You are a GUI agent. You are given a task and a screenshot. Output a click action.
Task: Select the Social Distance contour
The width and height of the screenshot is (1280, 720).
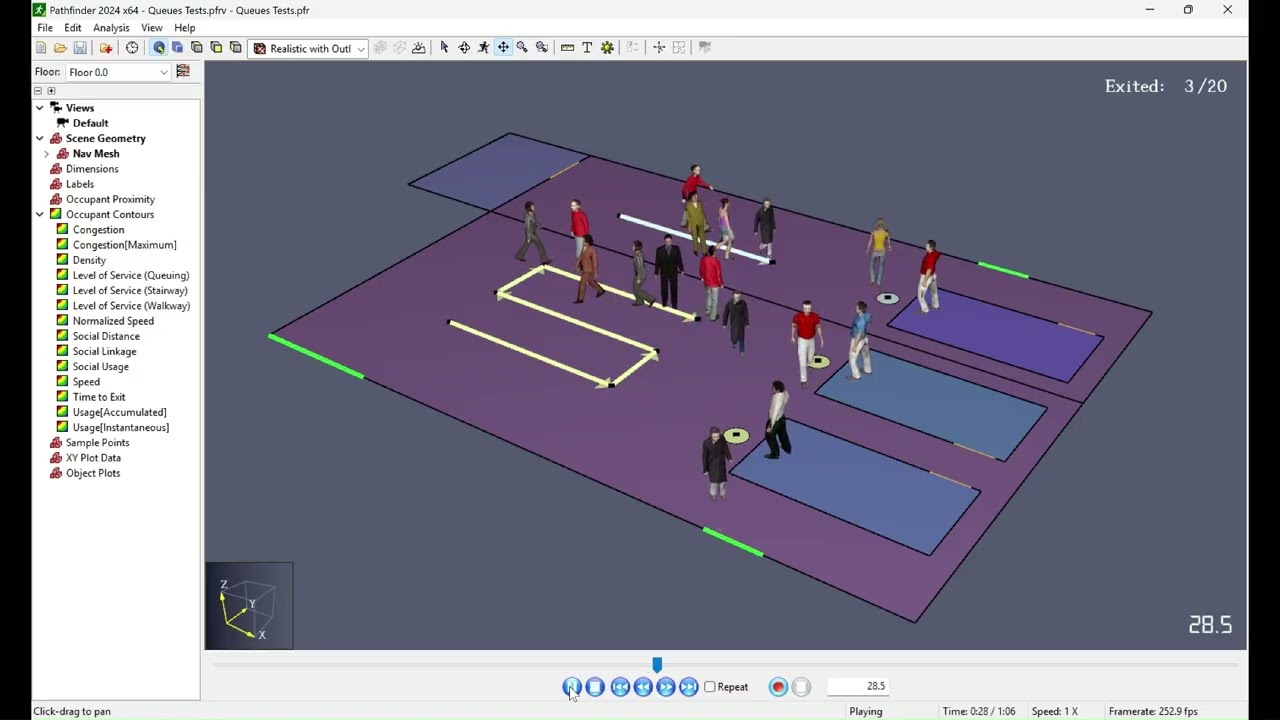(x=106, y=336)
